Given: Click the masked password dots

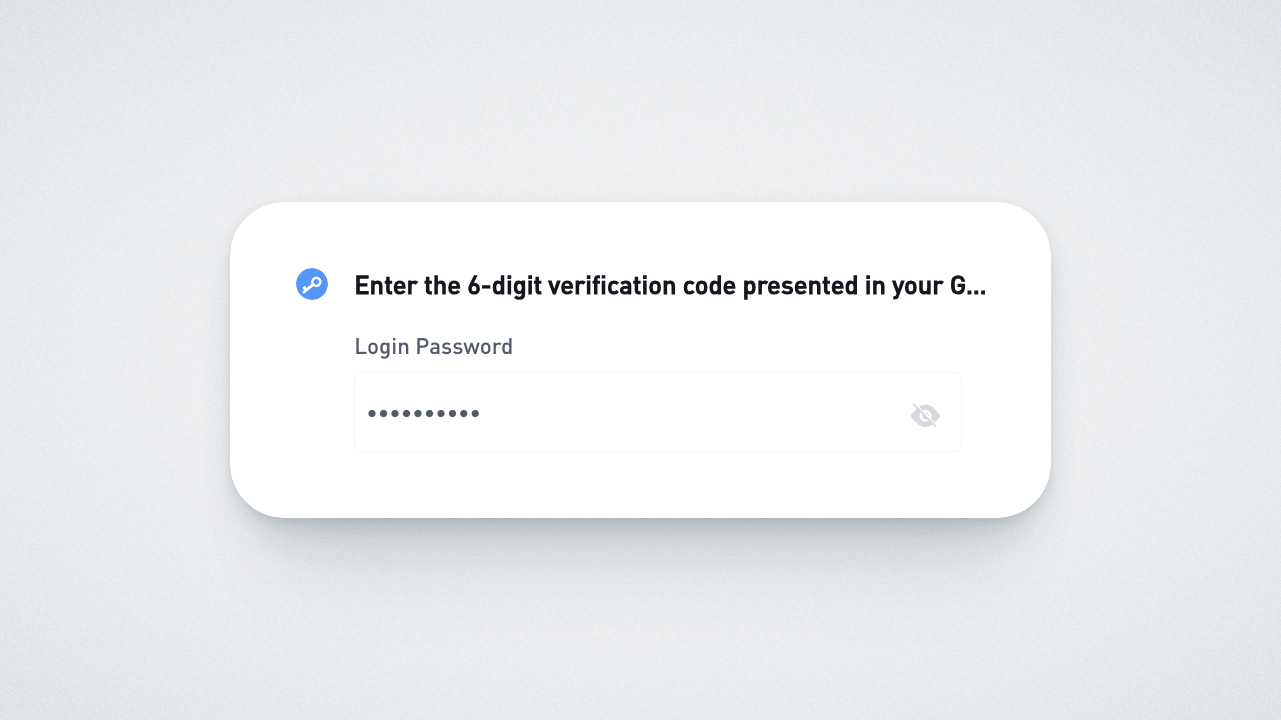Looking at the screenshot, I should point(424,413).
